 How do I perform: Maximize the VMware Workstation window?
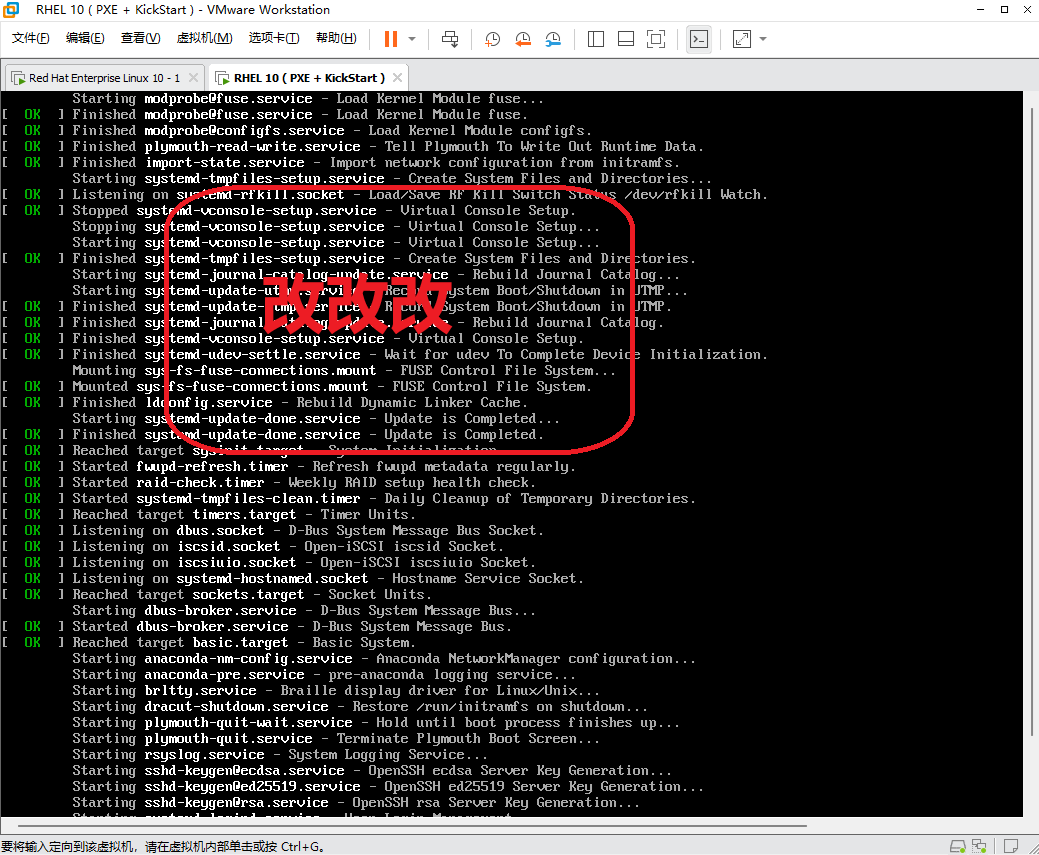pos(1005,9)
